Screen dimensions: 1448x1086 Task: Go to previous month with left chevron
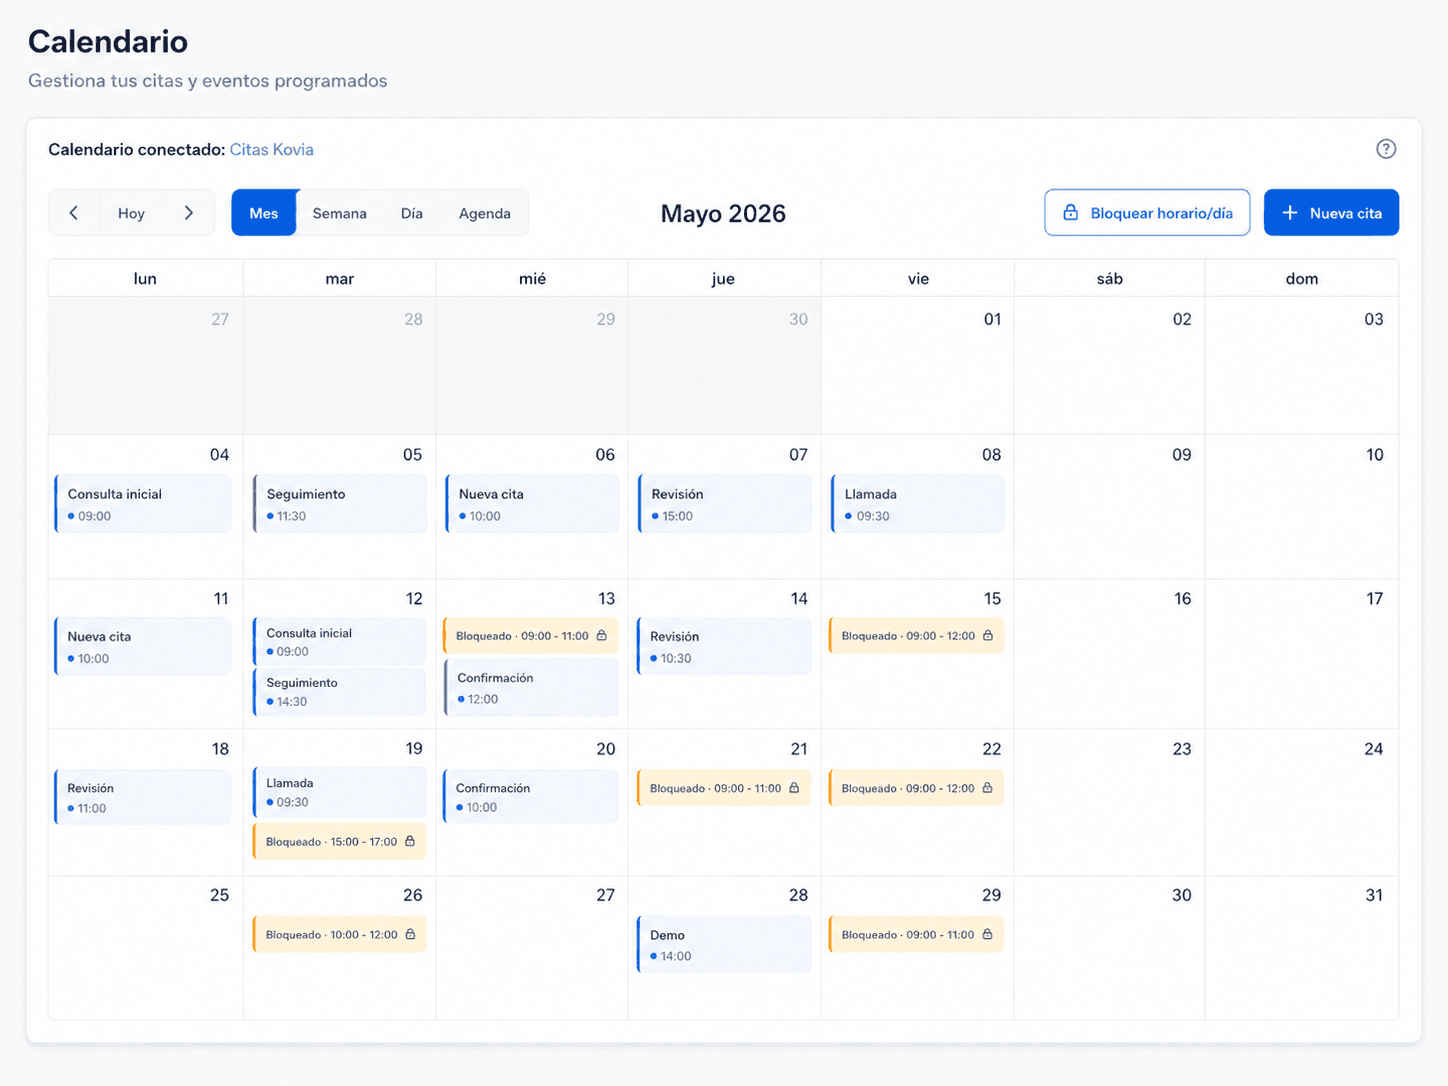tap(74, 213)
